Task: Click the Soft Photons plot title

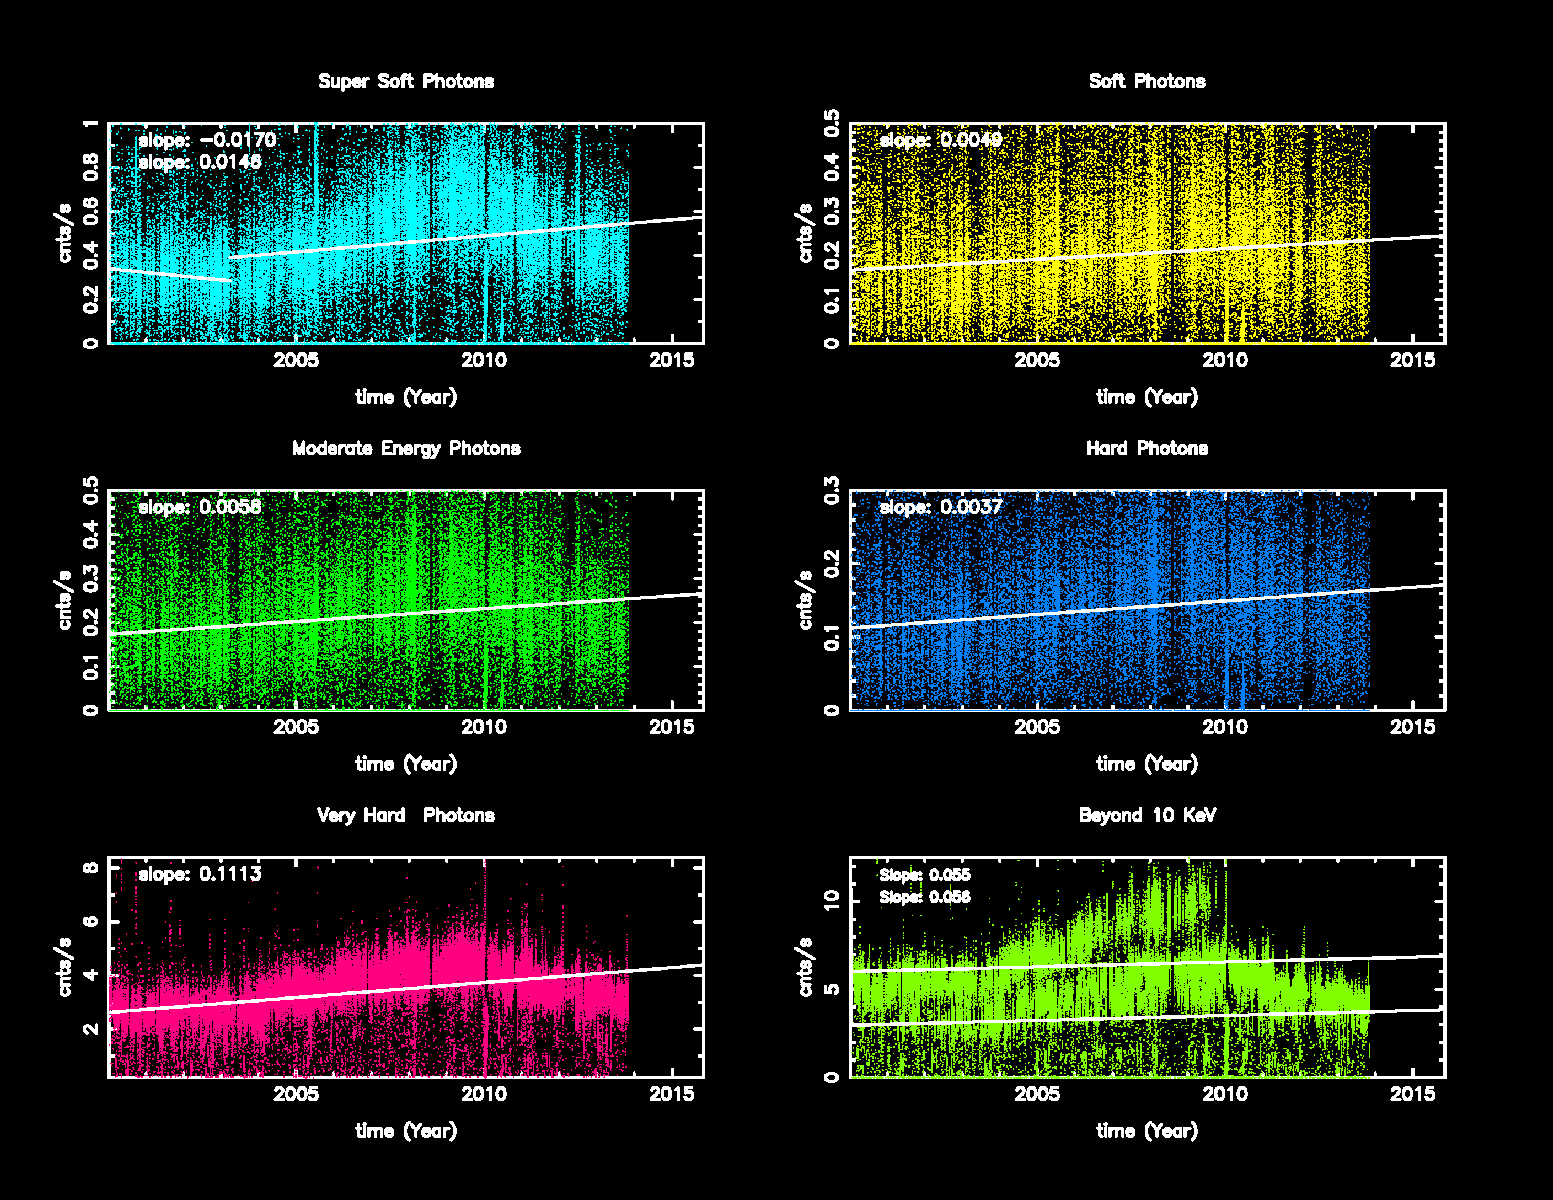Action: tap(1147, 81)
